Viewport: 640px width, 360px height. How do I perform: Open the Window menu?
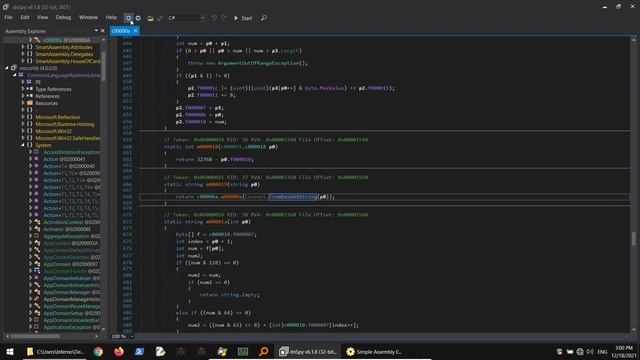[x=88, y=18]
